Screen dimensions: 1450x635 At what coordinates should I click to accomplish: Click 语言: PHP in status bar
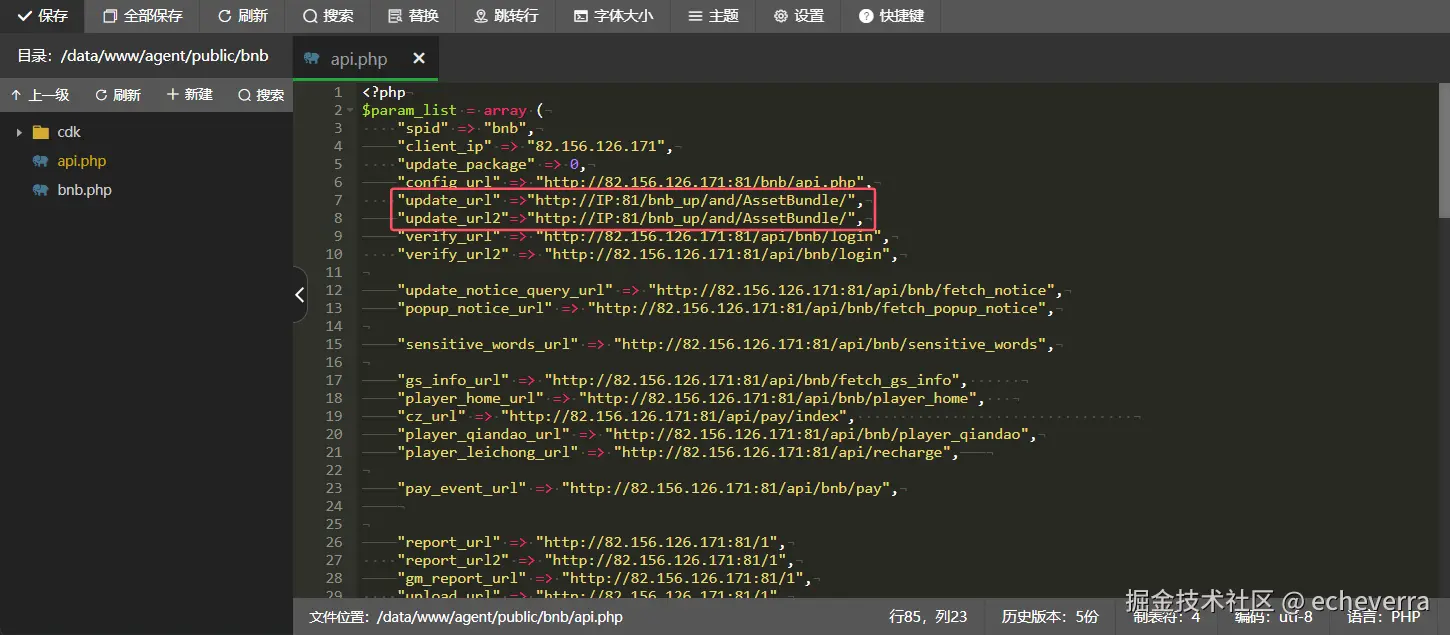[1384, 617]
